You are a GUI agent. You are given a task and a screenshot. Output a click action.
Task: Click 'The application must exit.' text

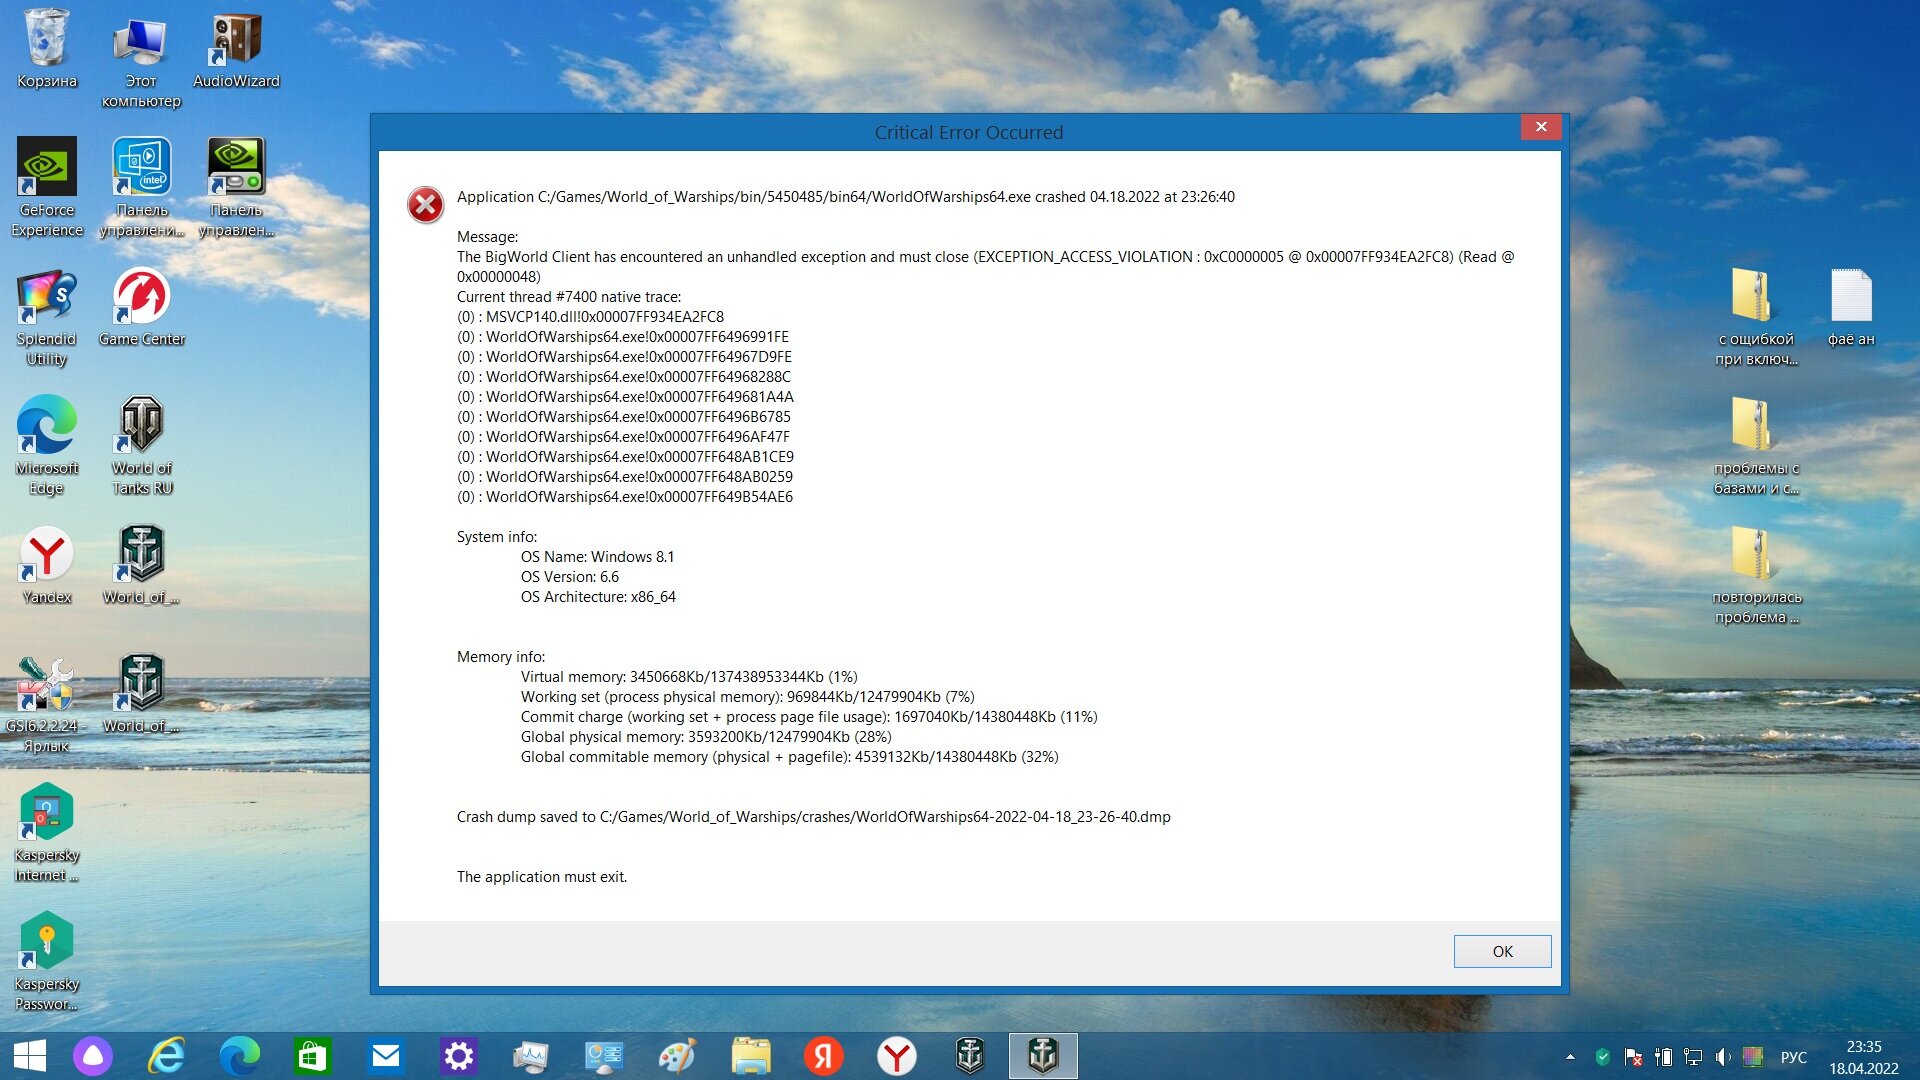click(542, 877)
